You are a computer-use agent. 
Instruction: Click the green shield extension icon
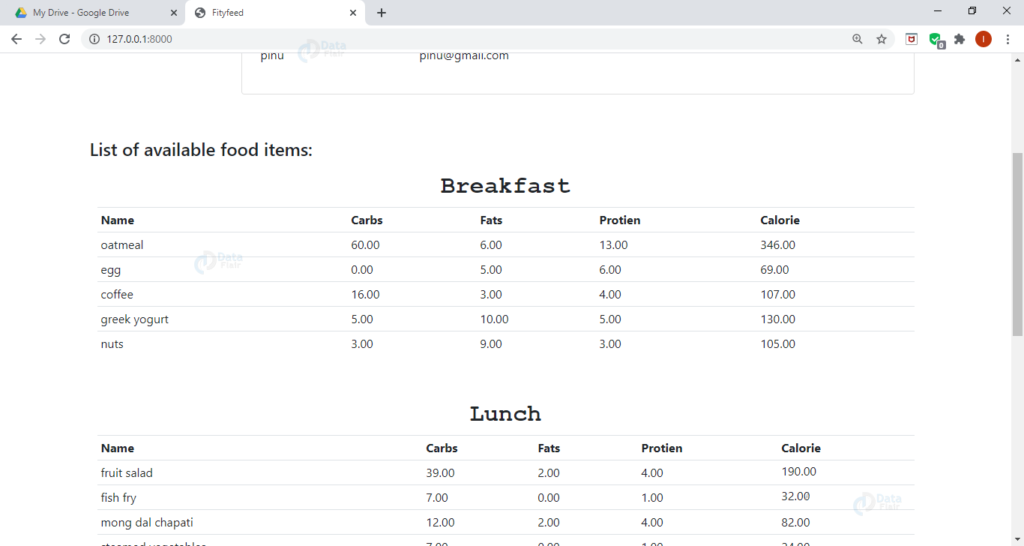(x=935, y=40)
